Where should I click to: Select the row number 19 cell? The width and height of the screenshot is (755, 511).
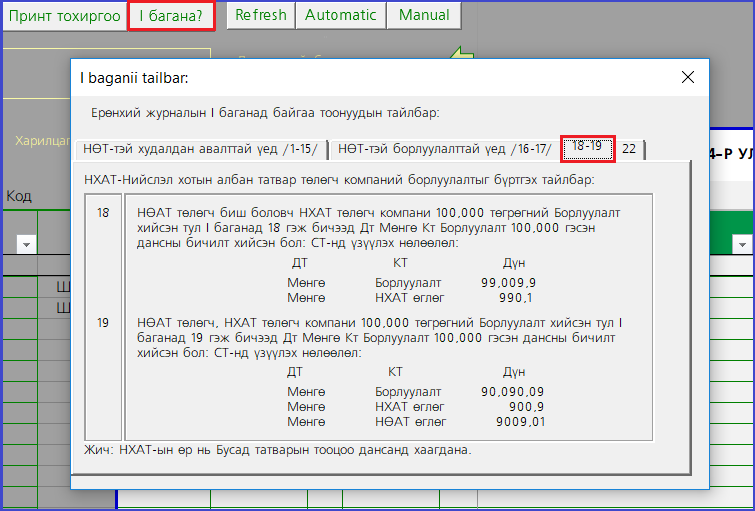(104, 323)
